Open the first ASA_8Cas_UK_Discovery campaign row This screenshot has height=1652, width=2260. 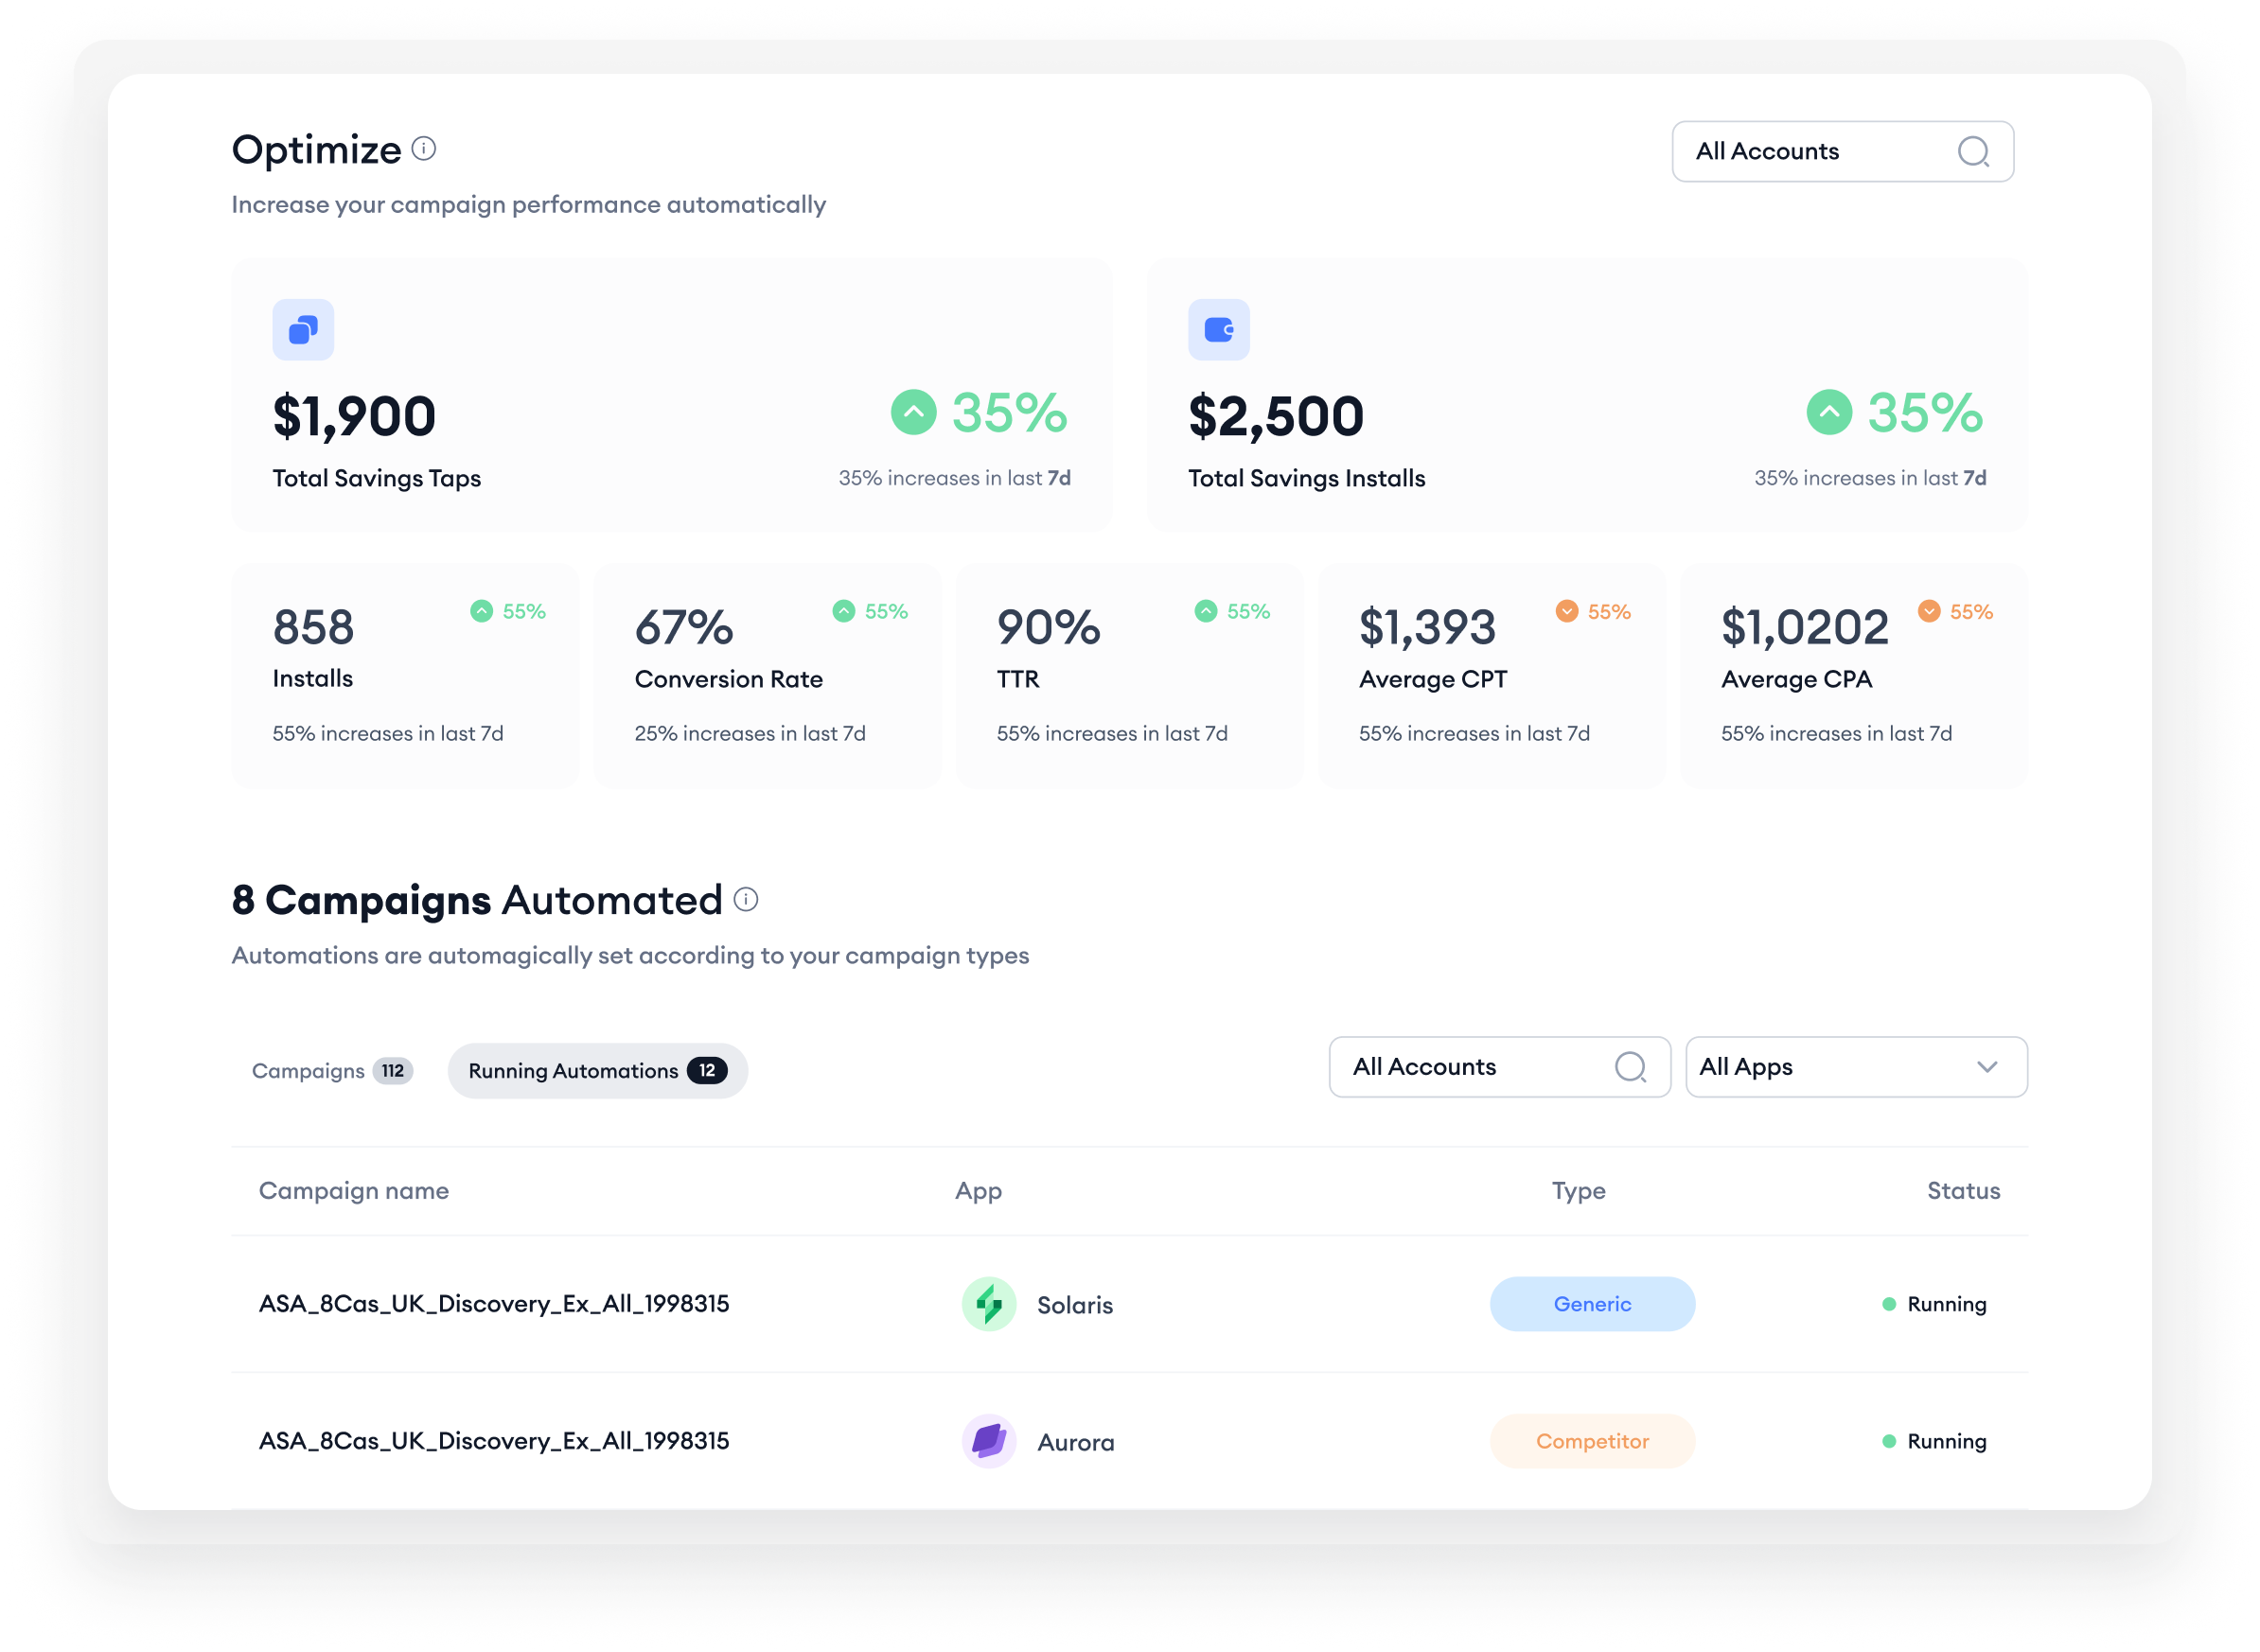pos(1129,1304)
